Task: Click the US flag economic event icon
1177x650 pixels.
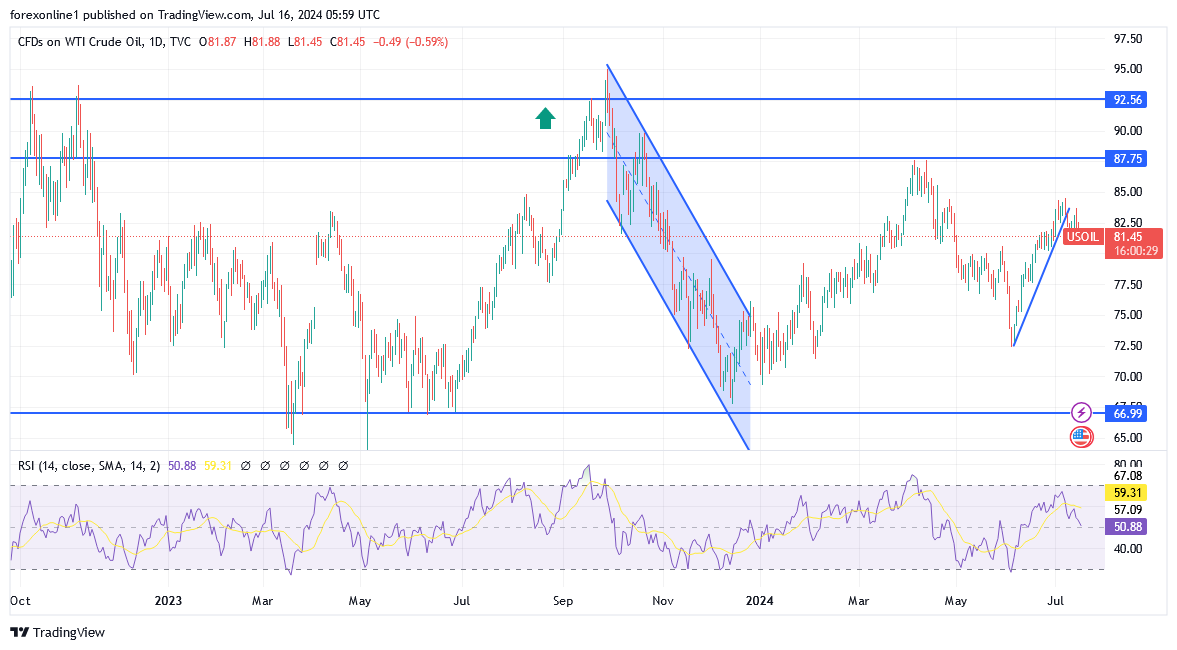Action: coord(1081,437)
